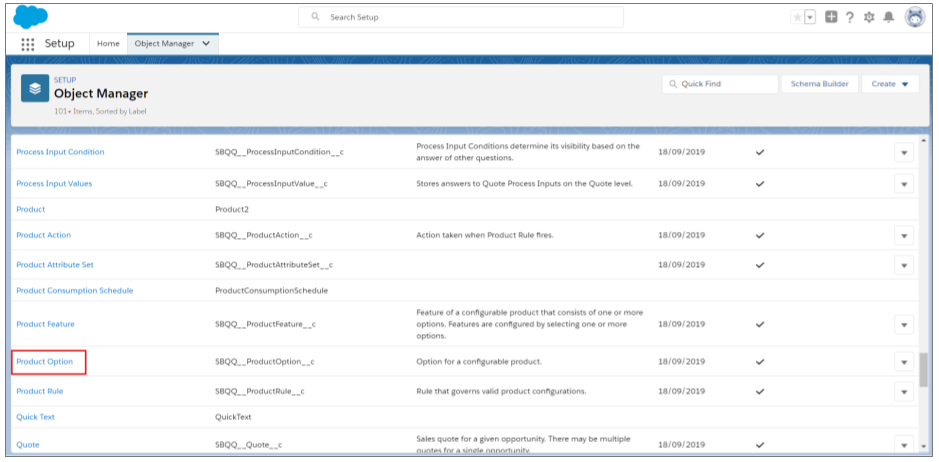Image resolution: width=939 pixels, height=462 pixels.
Task: Open the user profile avatar
Action: 914,17
